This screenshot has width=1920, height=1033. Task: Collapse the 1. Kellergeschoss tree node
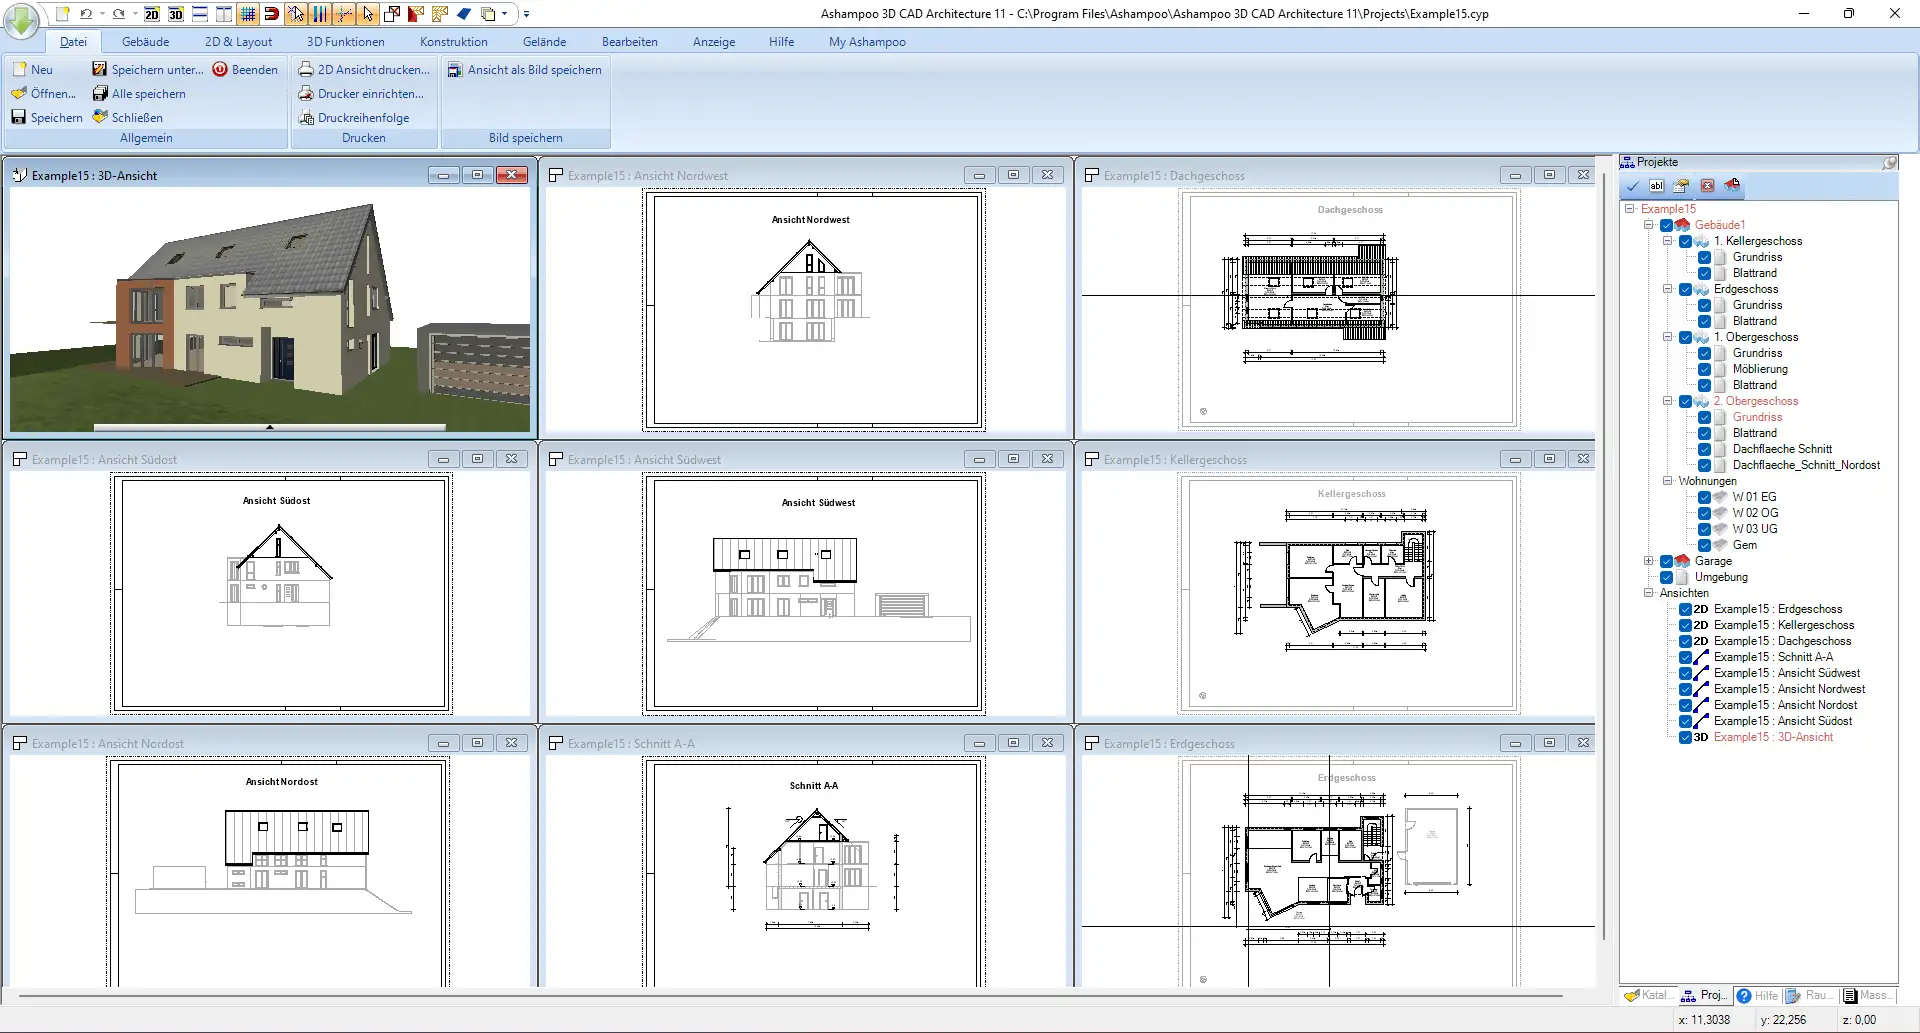tap(1668, 241)
